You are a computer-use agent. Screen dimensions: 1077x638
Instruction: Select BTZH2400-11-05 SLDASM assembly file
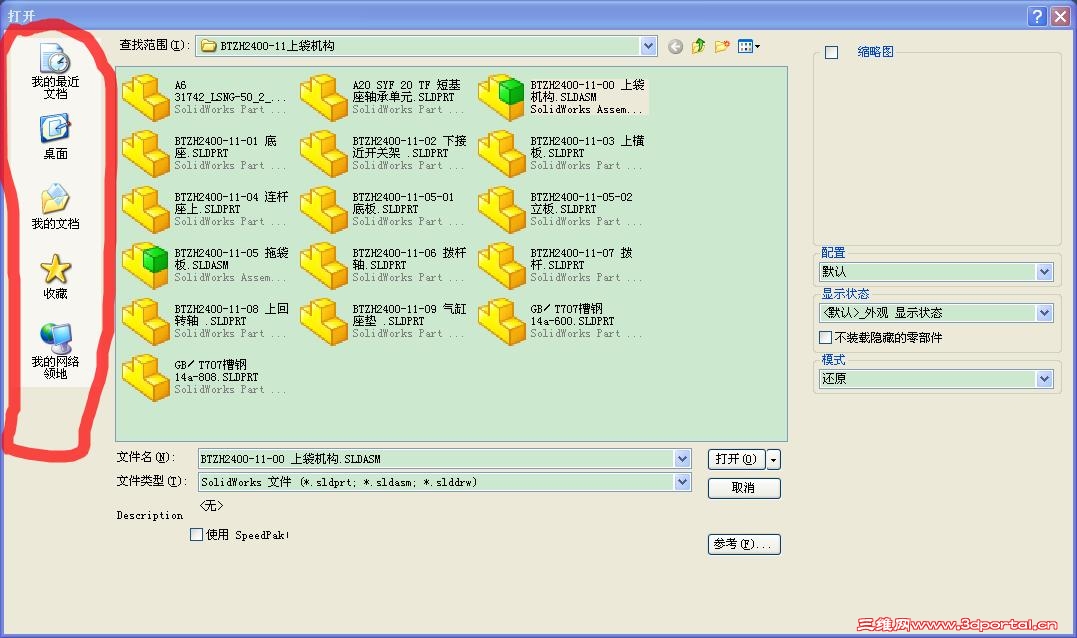205,265
